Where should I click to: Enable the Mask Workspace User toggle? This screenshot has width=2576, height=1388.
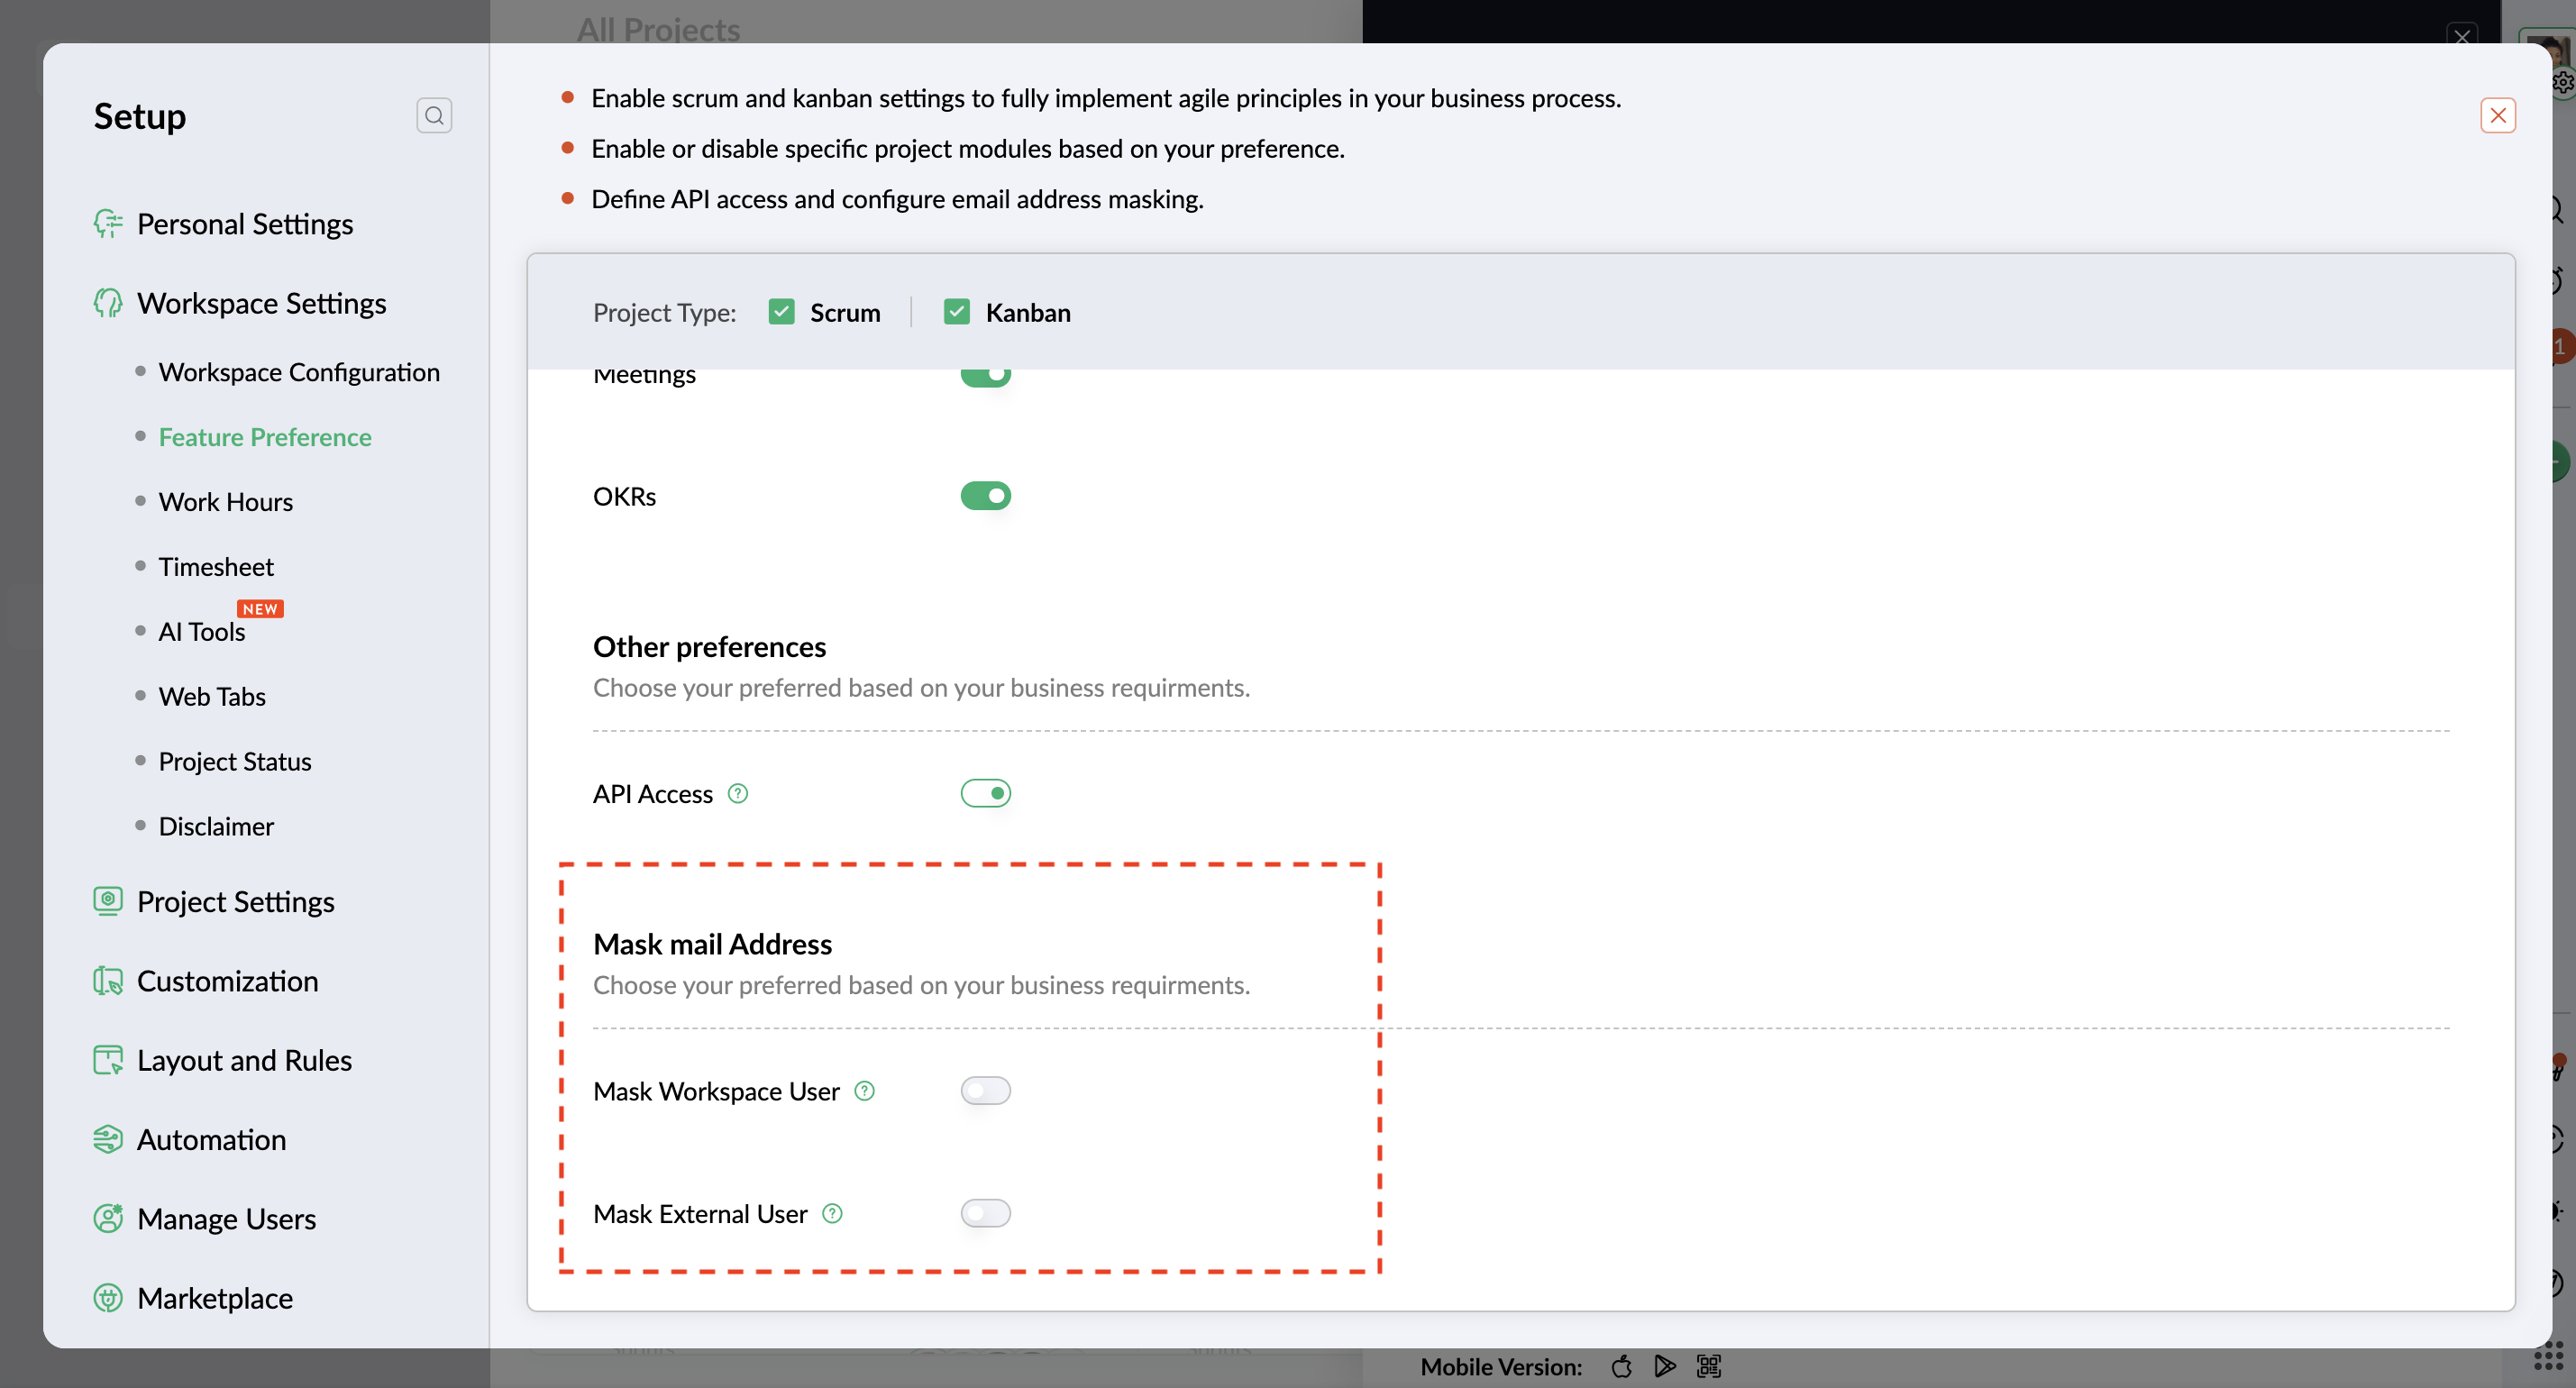986,1090
